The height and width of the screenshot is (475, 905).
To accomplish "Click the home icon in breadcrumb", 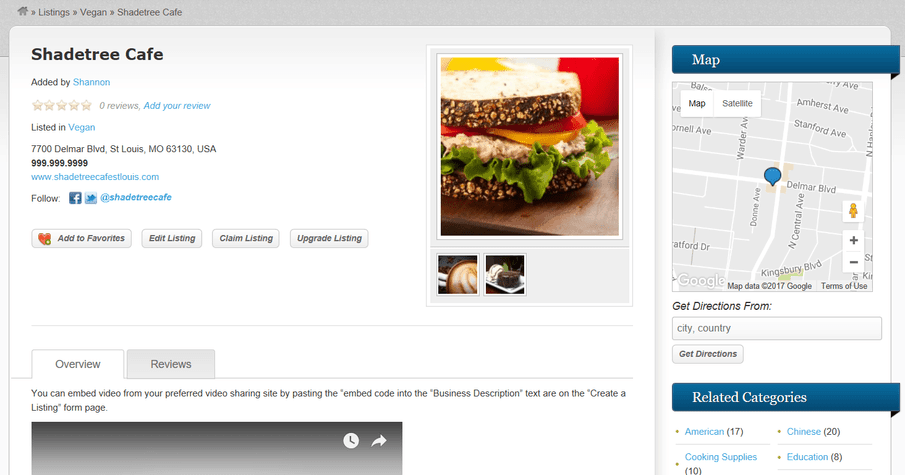I will pyautogui.click(x=23, y=11).
